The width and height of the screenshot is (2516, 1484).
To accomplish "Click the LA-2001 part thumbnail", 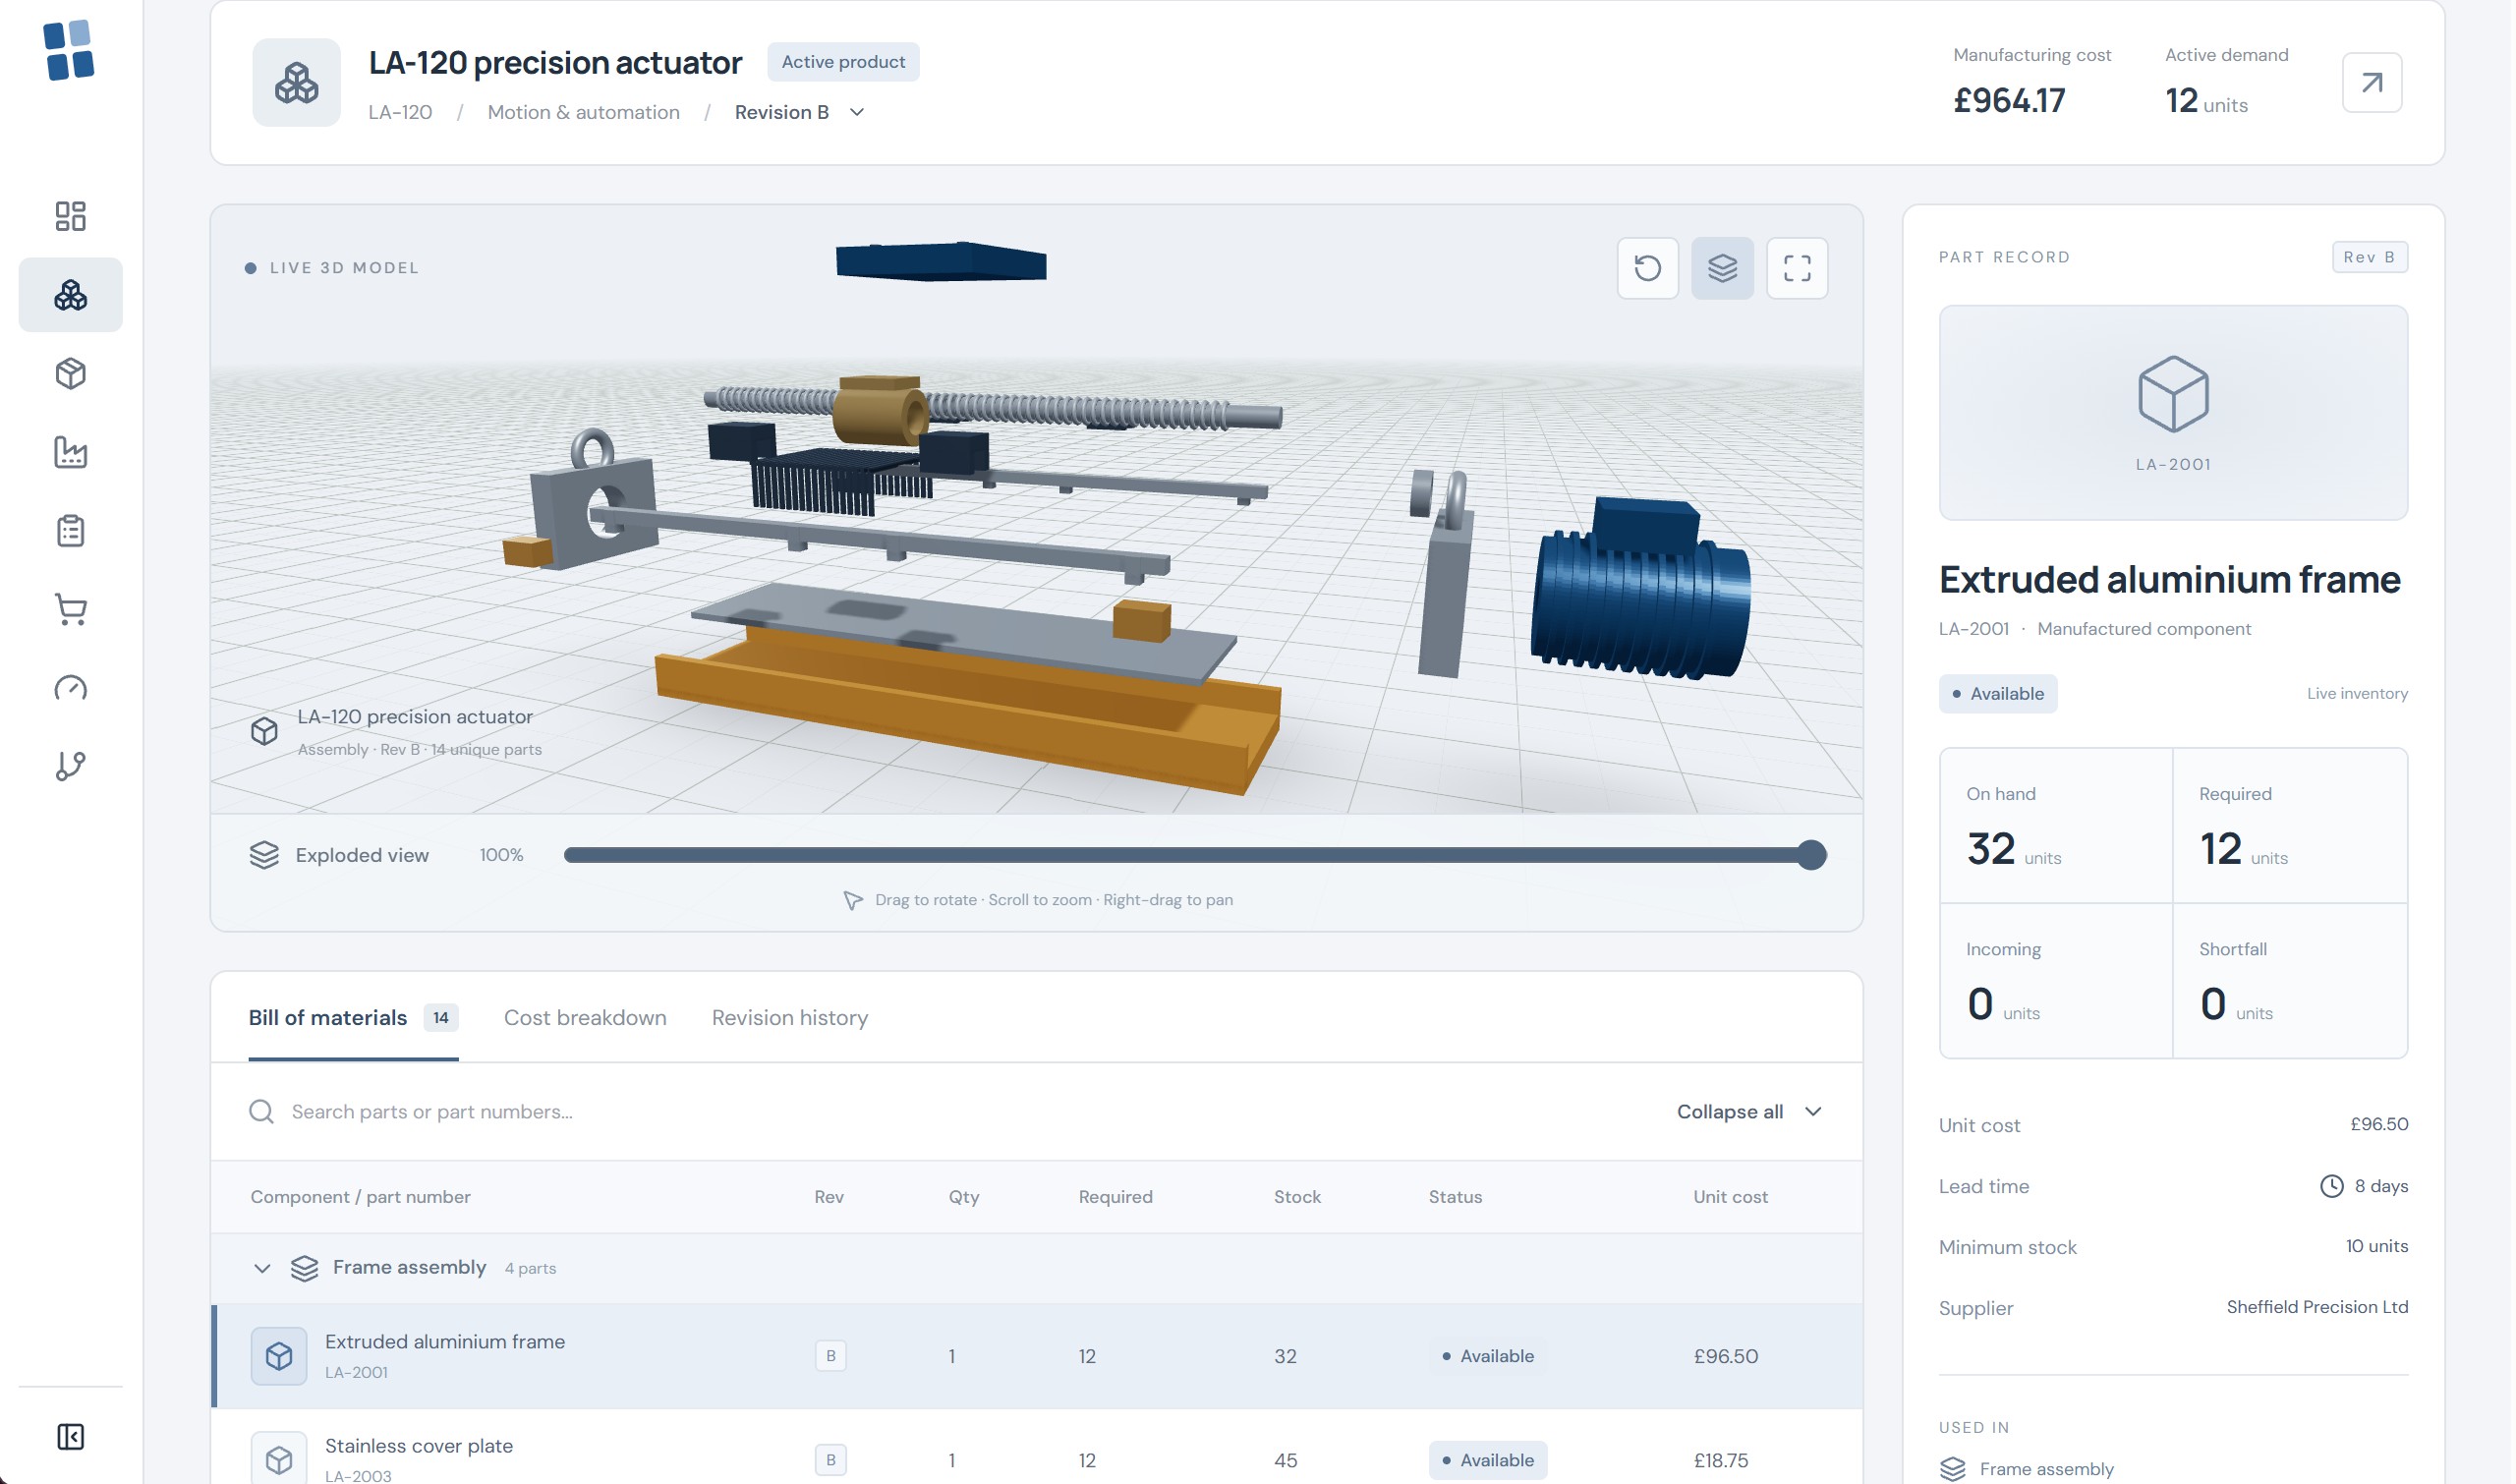I will point(2173,413).
